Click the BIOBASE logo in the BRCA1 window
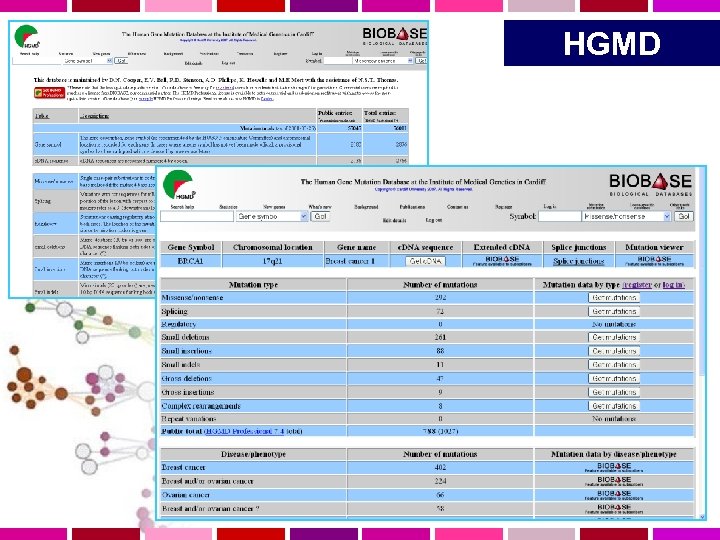This screenshot has height=540, width=720. coord(650,184)
